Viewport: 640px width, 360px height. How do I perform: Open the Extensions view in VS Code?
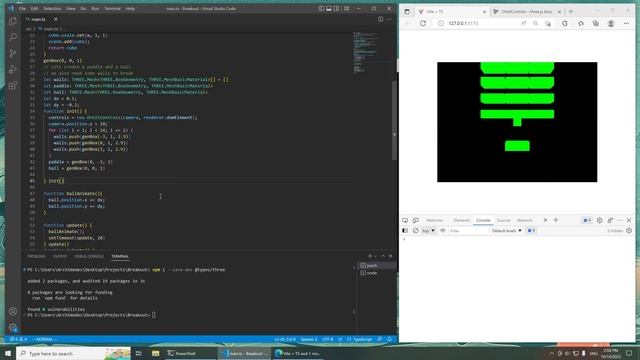point(13,85)
